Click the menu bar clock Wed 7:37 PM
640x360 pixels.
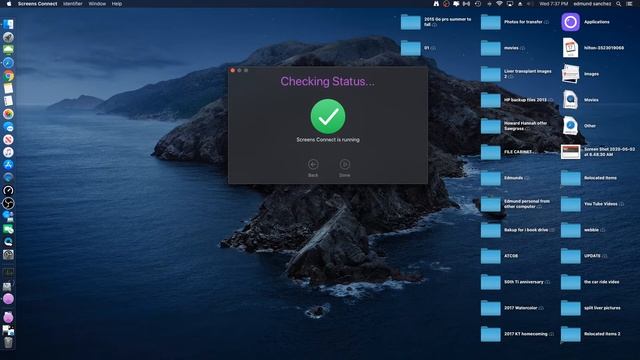coord(553,4)
